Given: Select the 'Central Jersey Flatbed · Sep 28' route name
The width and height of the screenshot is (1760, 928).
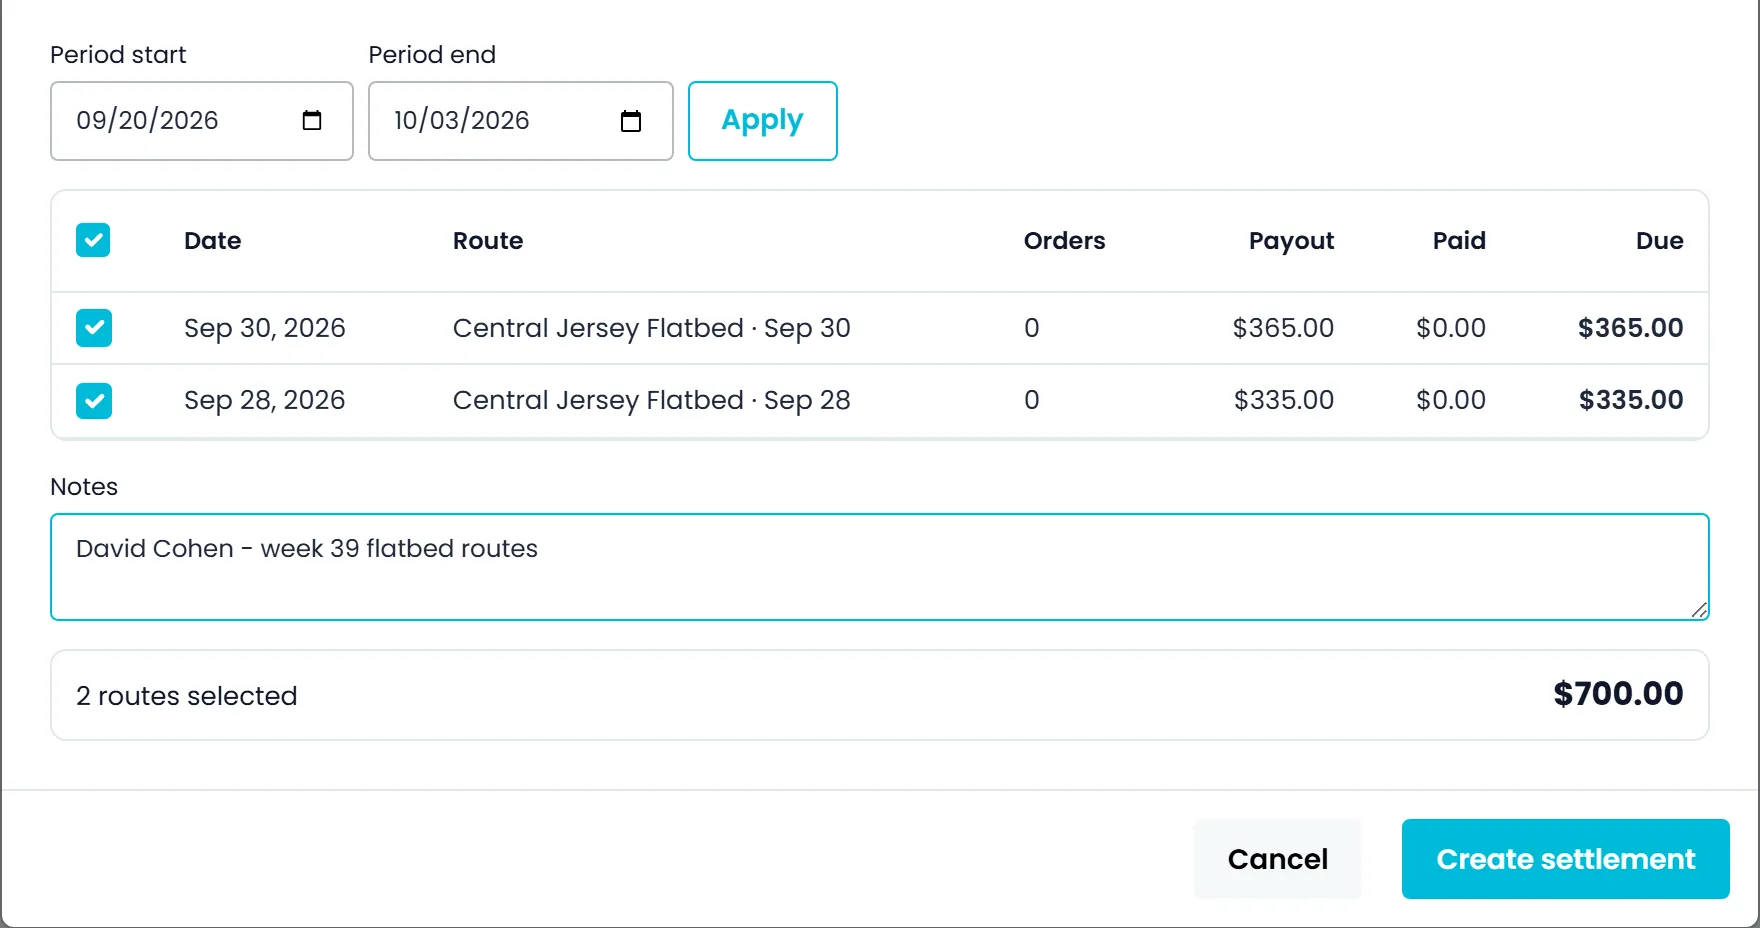Looking at the screenshot, I should (652, 400).
